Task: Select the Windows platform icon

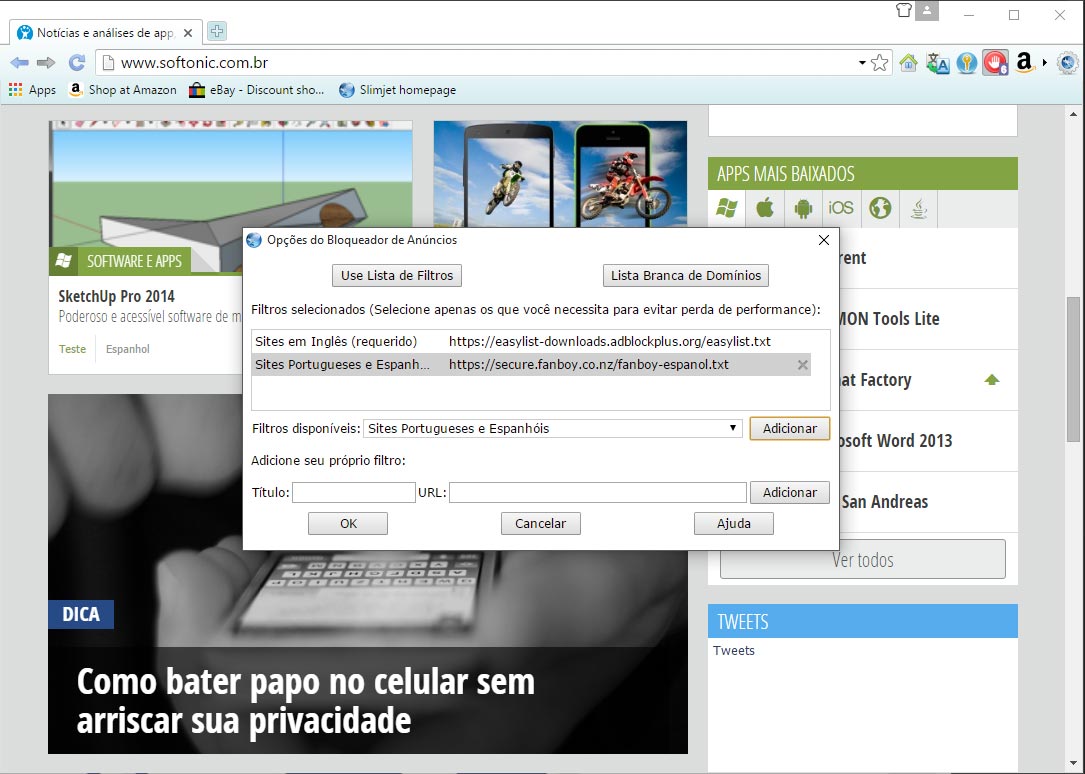Action: (727, 208)
